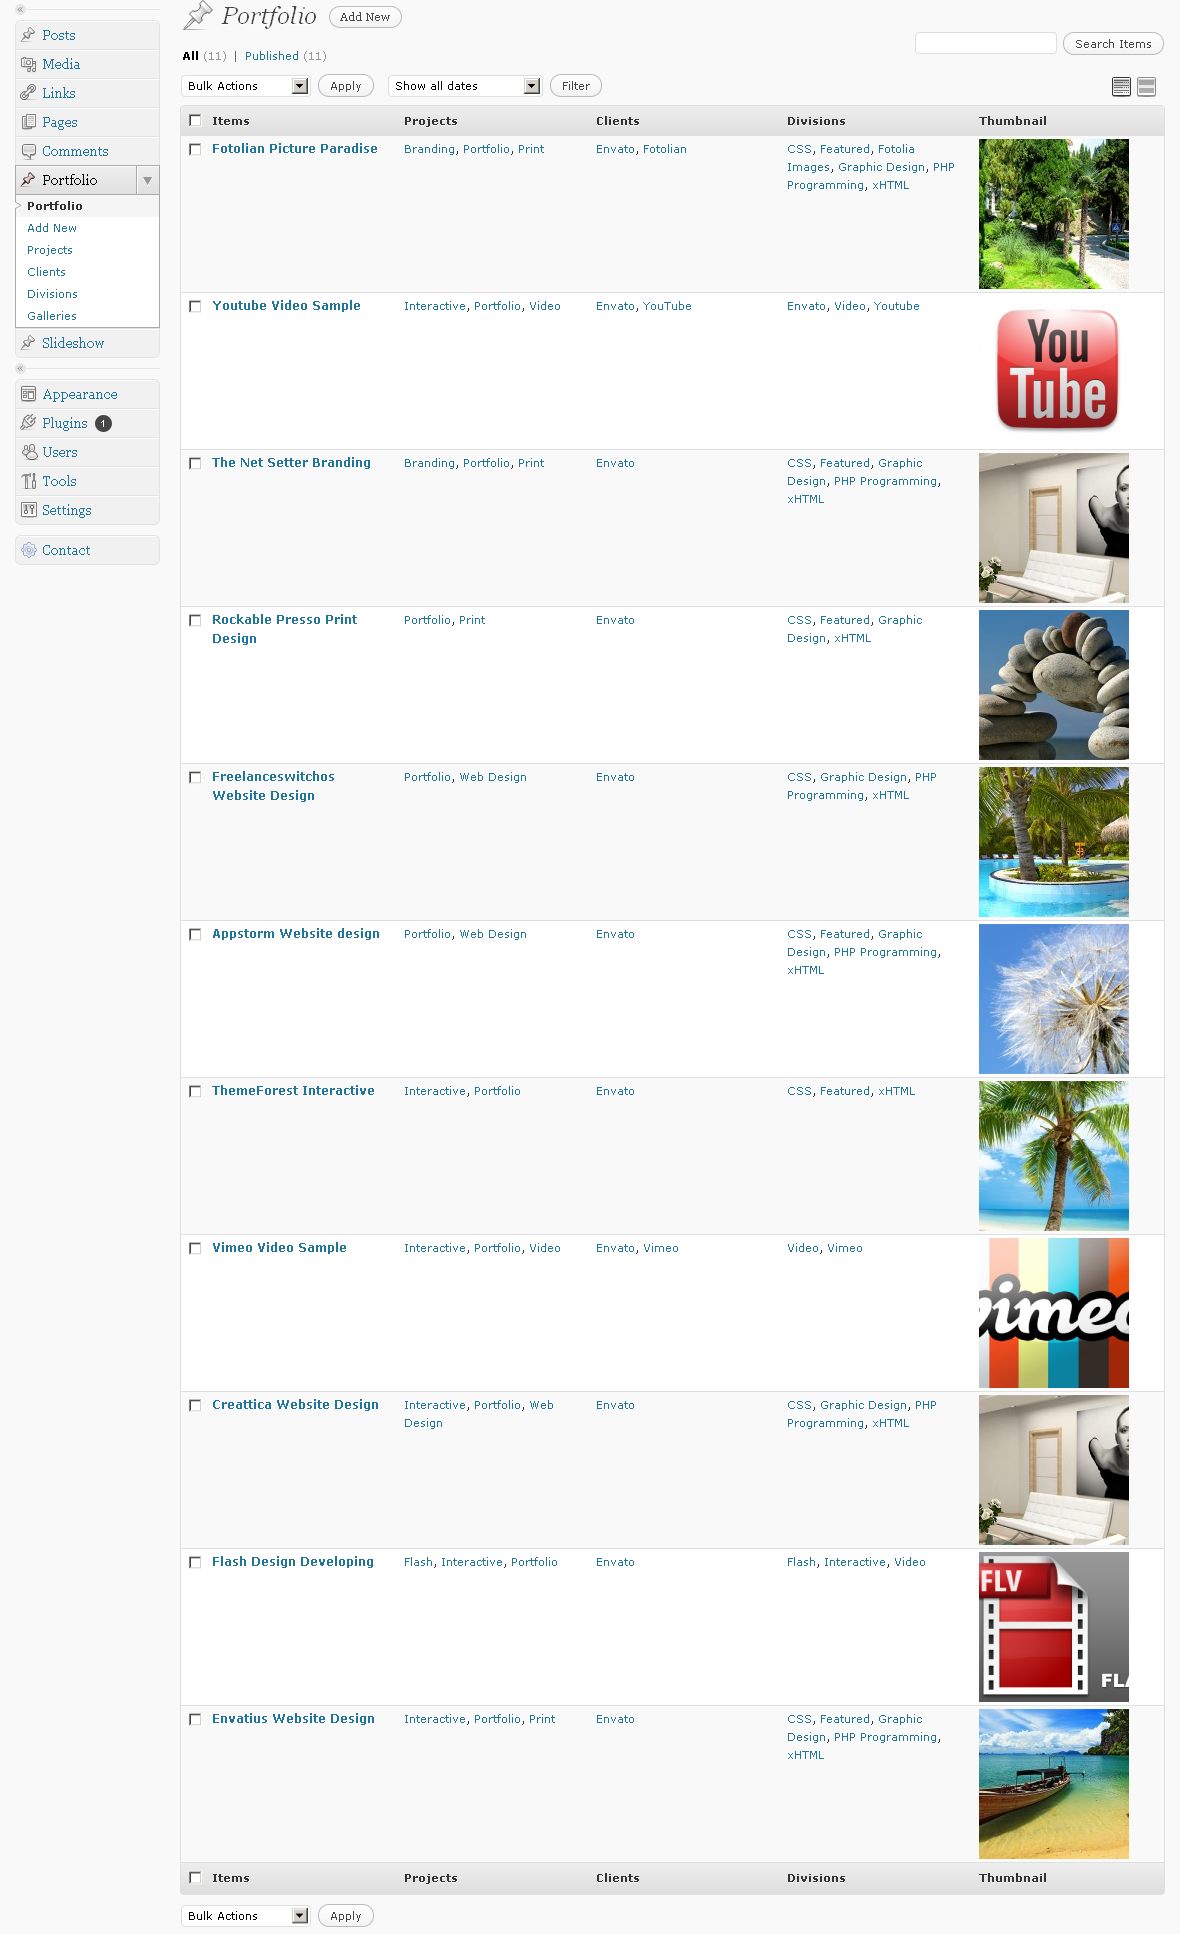Click the Comments bubble icon
Viewport: 1180px width, 1934px height.
coord(29,151)
